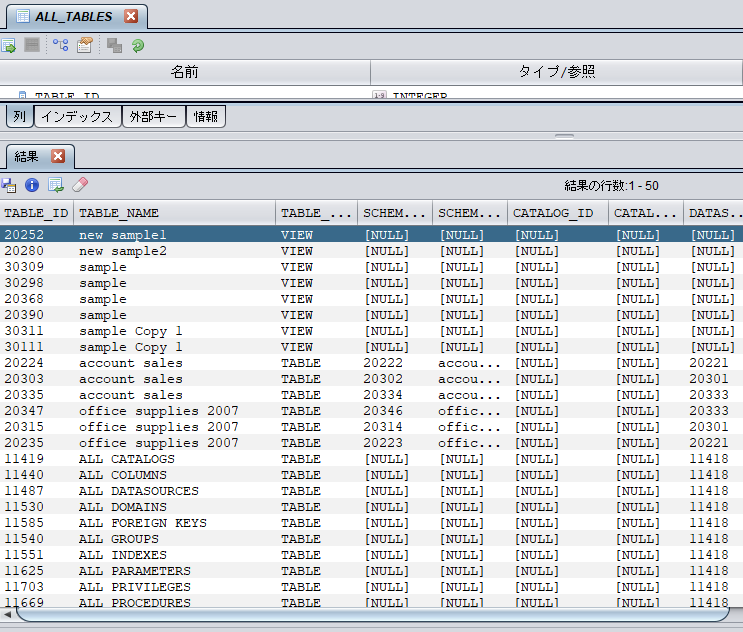Switch to the インデックス tab

click(x=77, y=116)
